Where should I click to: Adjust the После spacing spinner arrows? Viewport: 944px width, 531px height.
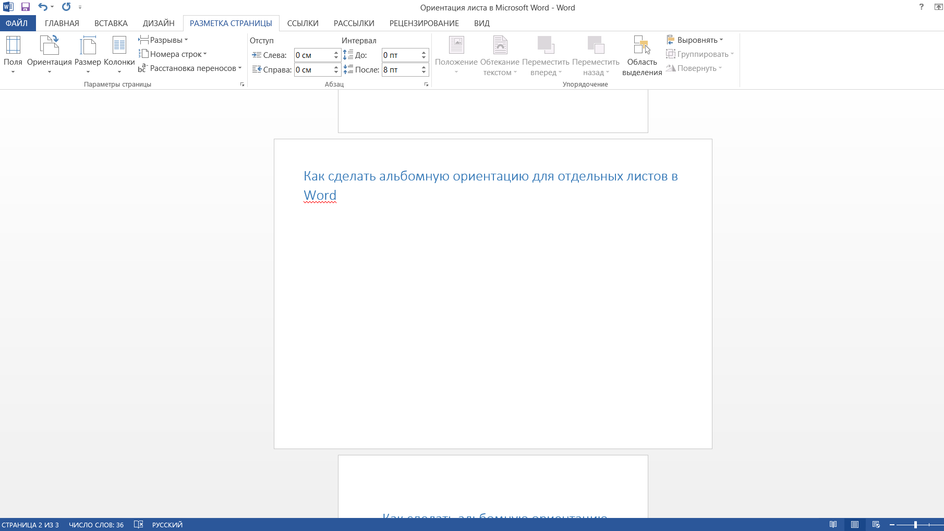coord(424,70)
